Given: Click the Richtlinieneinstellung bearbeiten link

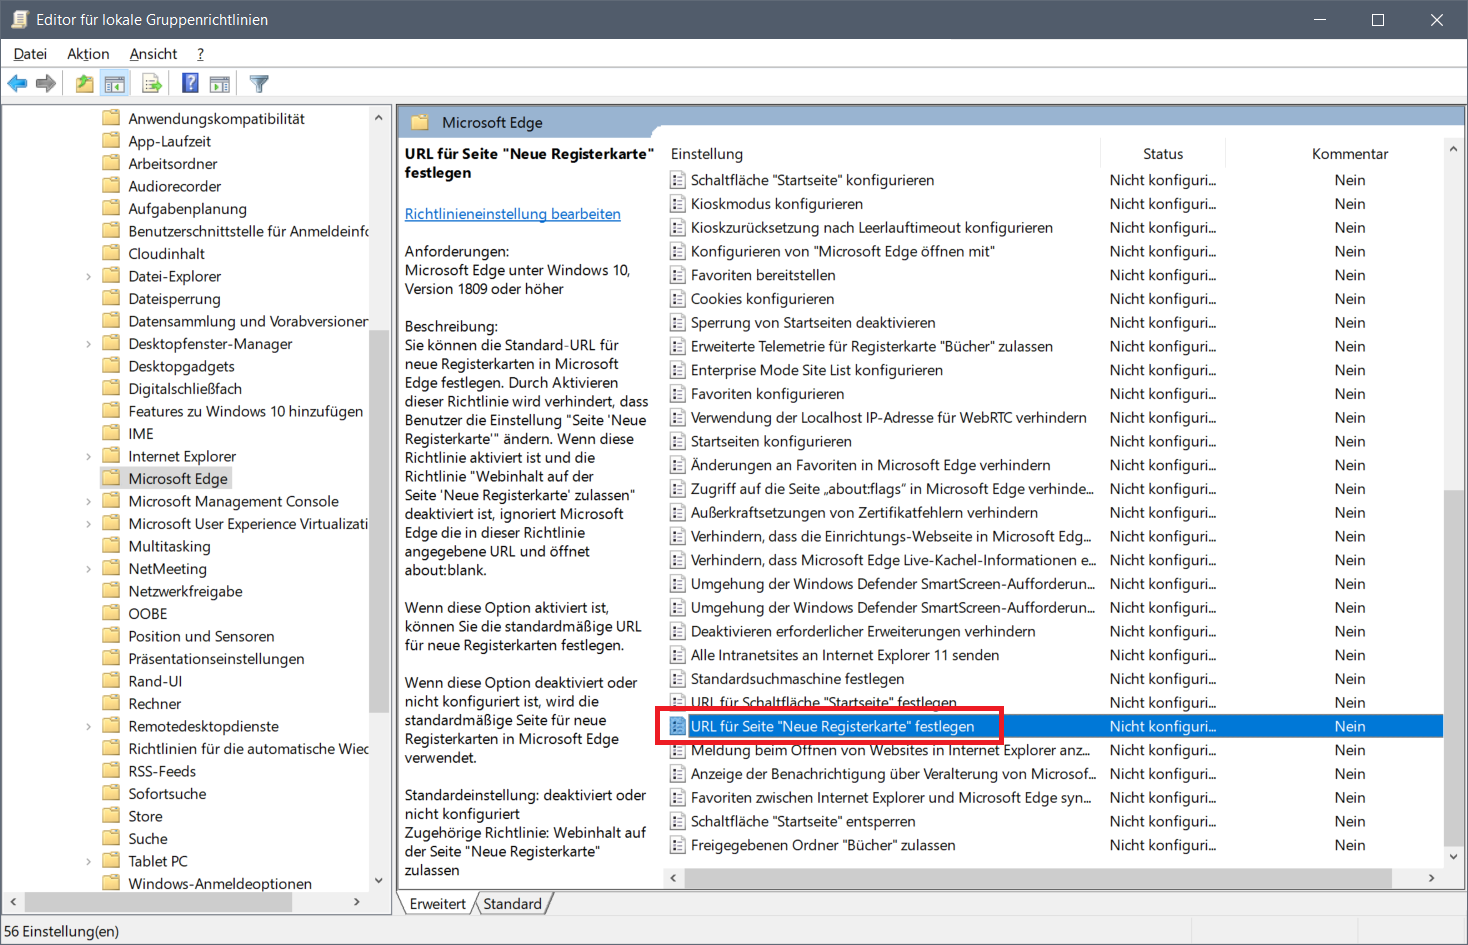Looking at the screenshot, I should [513, 214].
